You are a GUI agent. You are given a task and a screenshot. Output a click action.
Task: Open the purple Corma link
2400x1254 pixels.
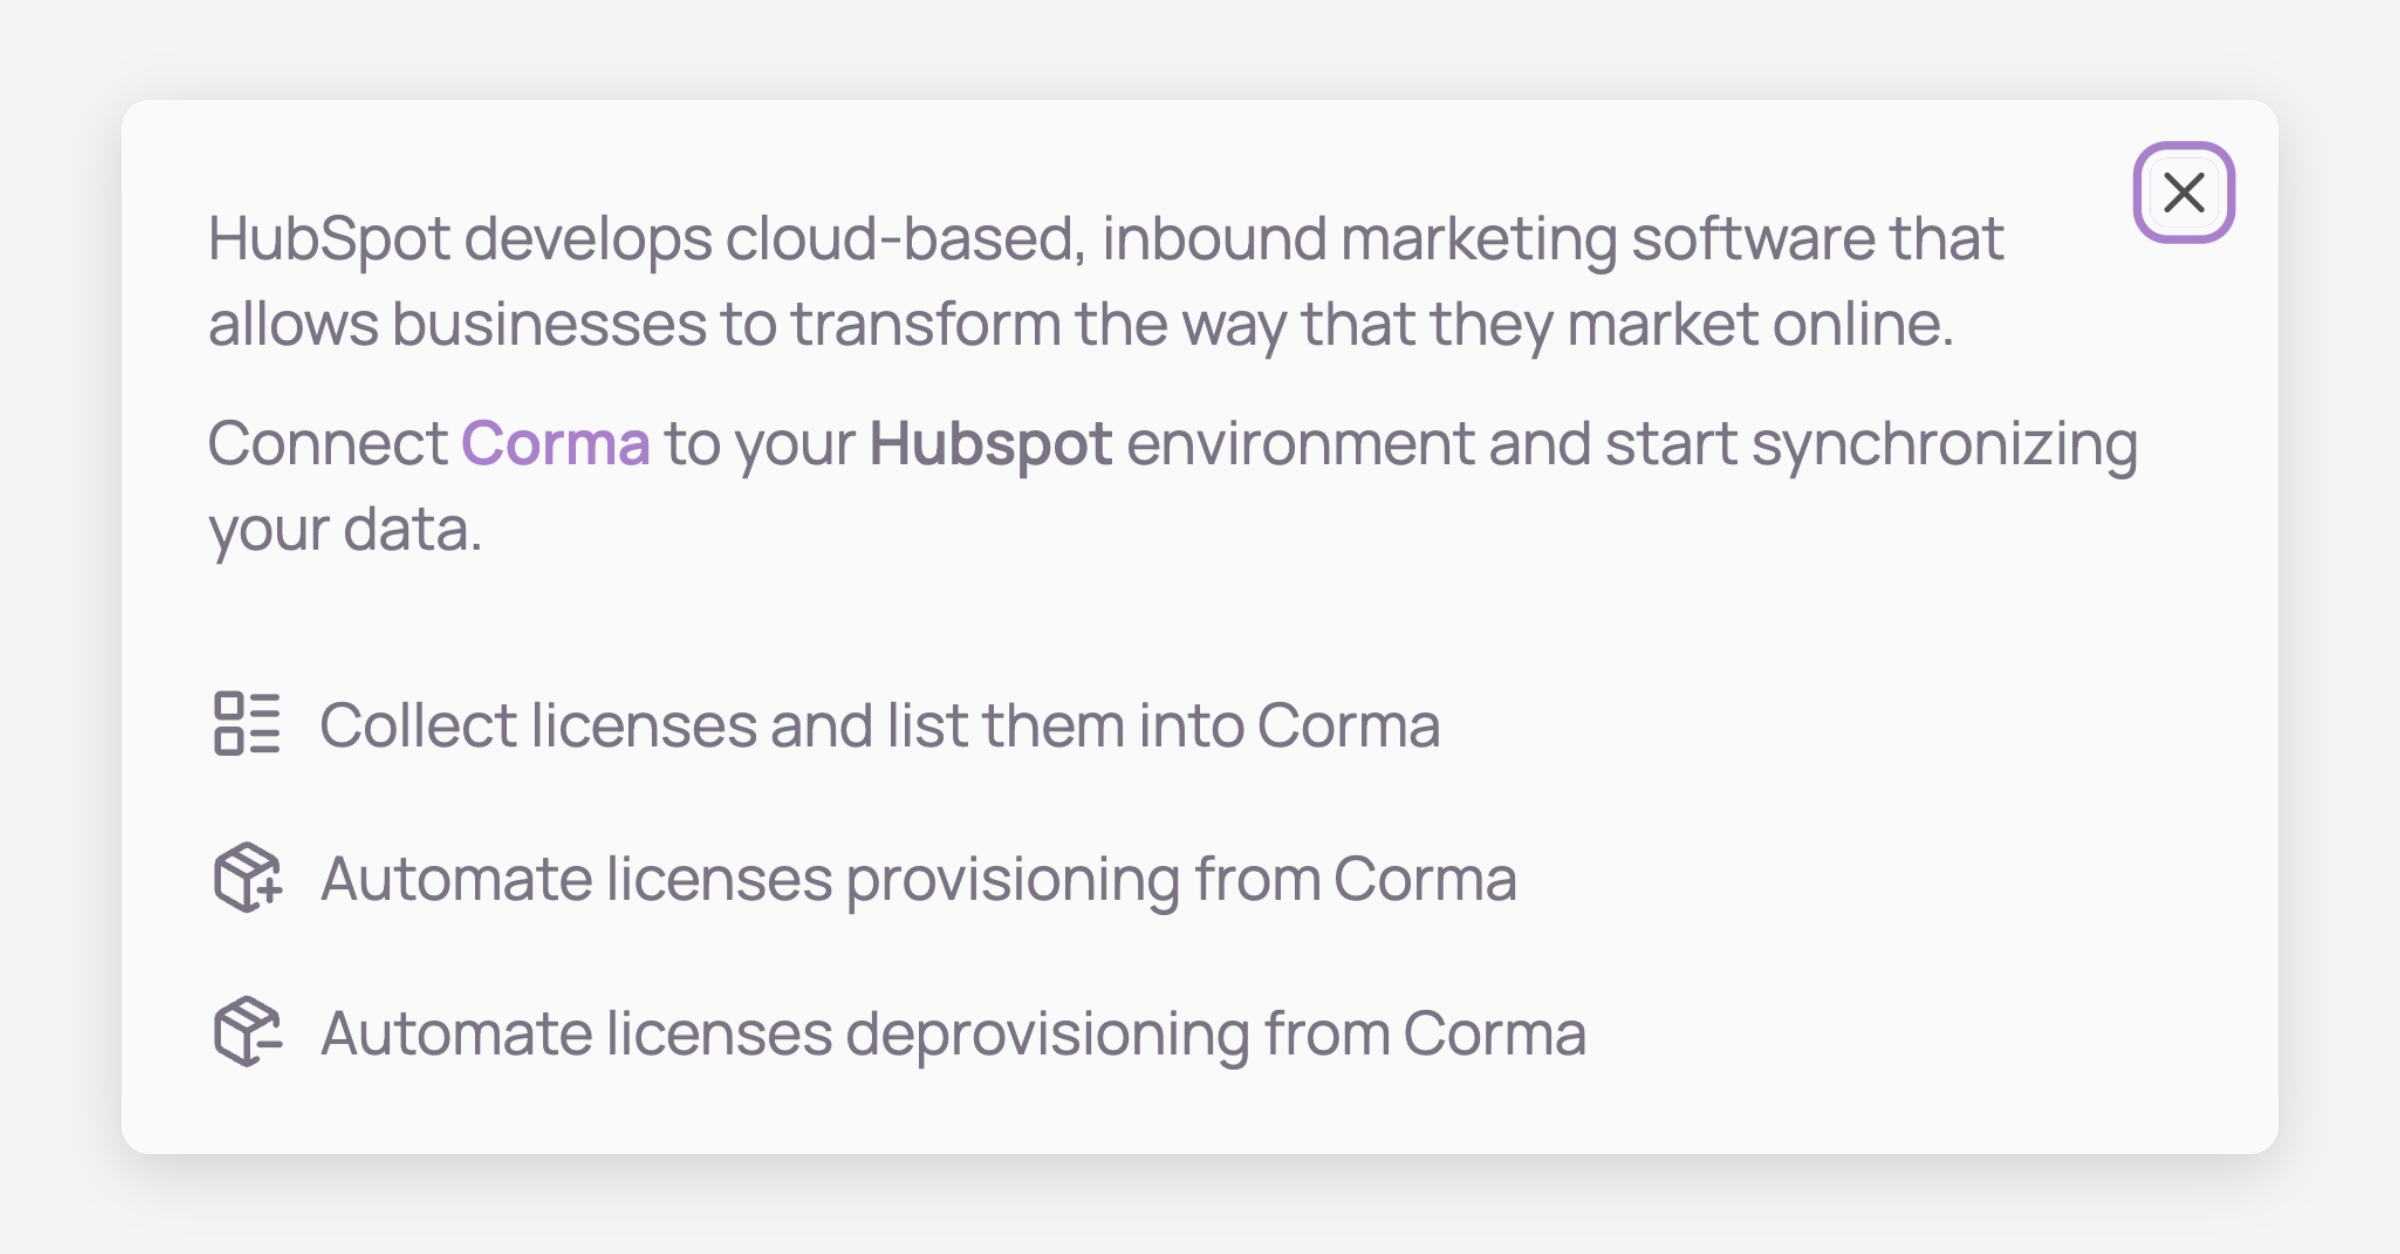pos(555,443)
